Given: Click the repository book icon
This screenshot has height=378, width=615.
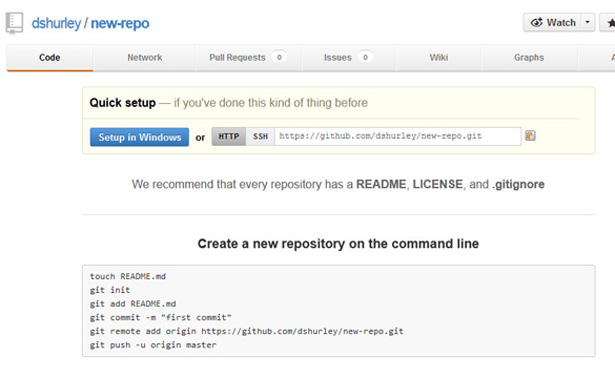Looking at the screenshot, I should (x=14, y=24).
